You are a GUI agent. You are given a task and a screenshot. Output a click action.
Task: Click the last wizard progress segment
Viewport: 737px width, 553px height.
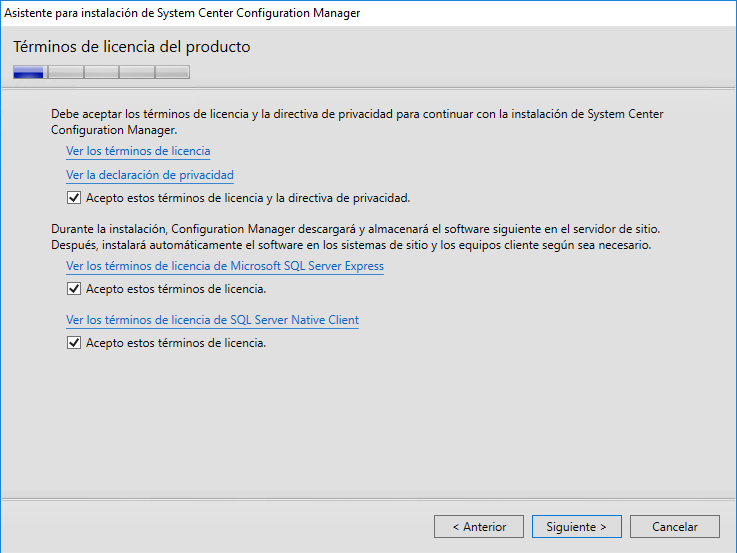pos(172,72)
